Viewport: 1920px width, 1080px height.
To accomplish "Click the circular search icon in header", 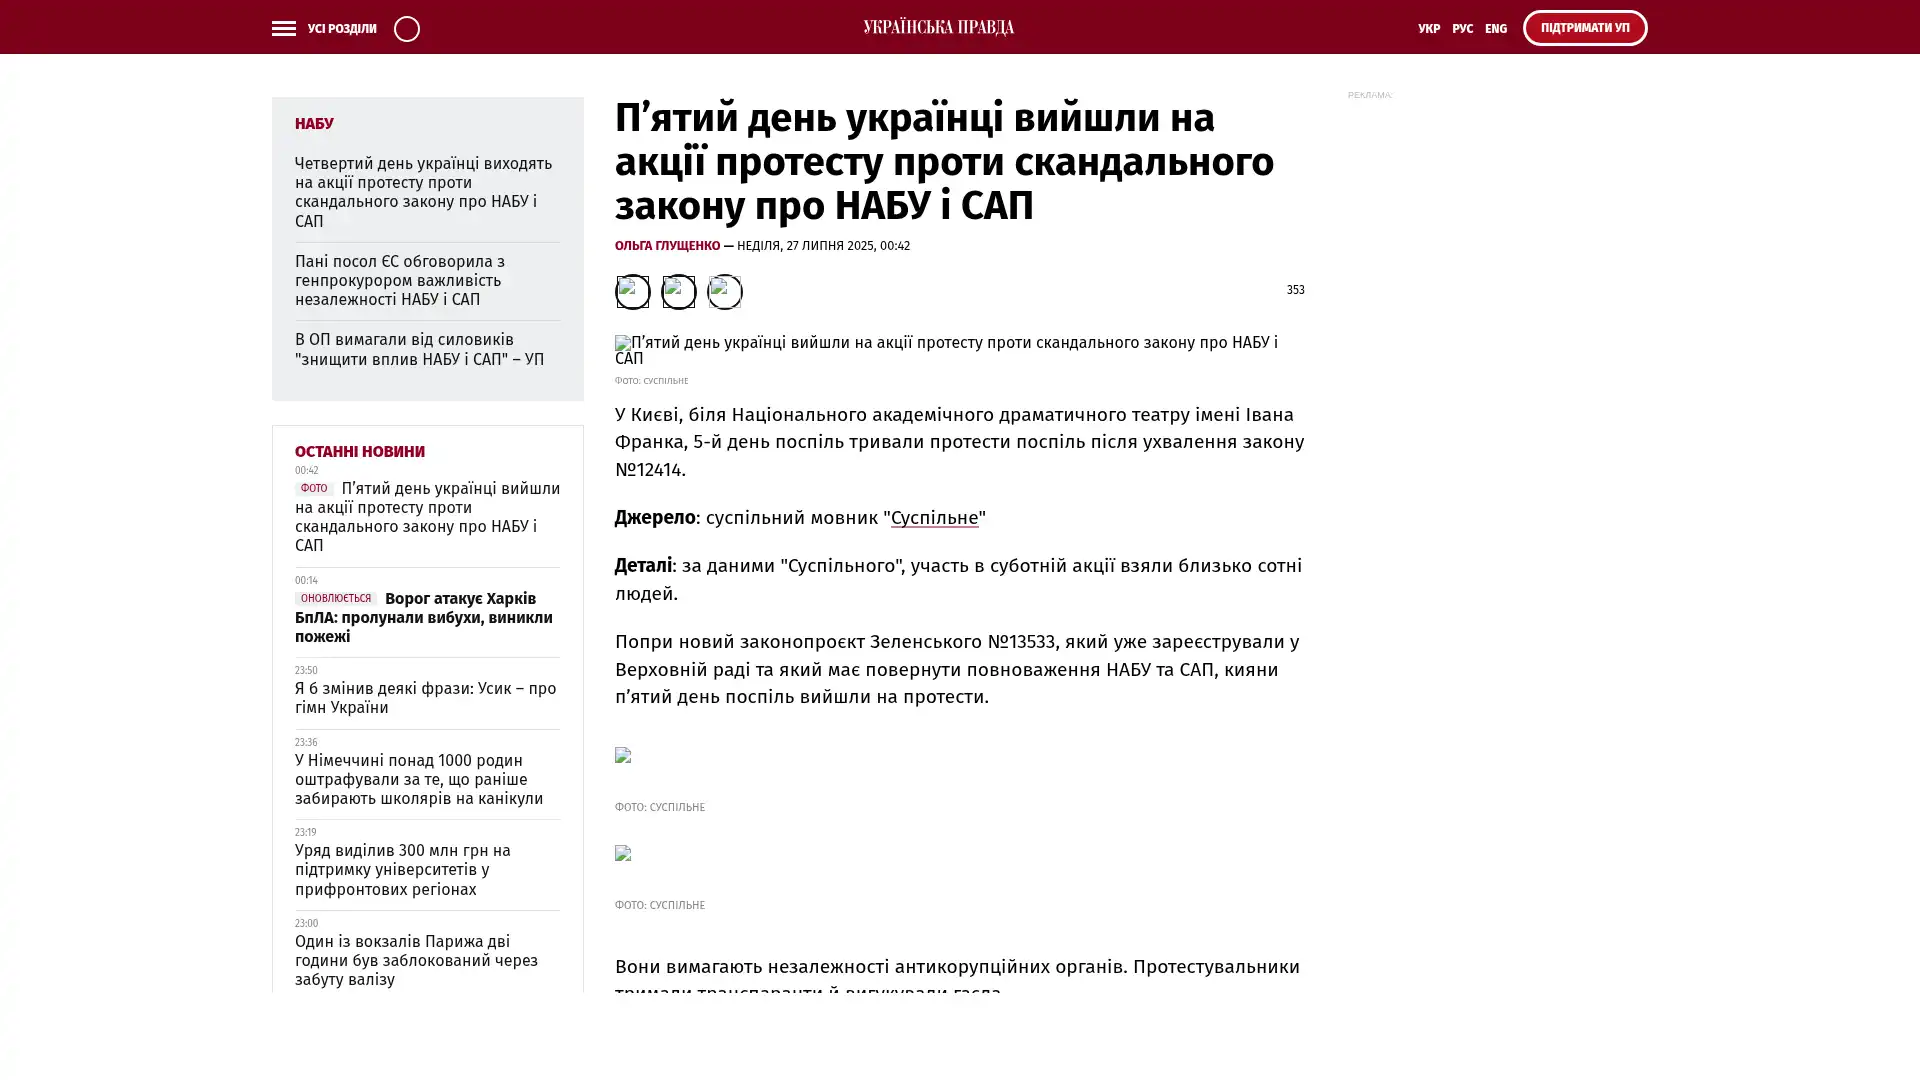I will [406, 29].
